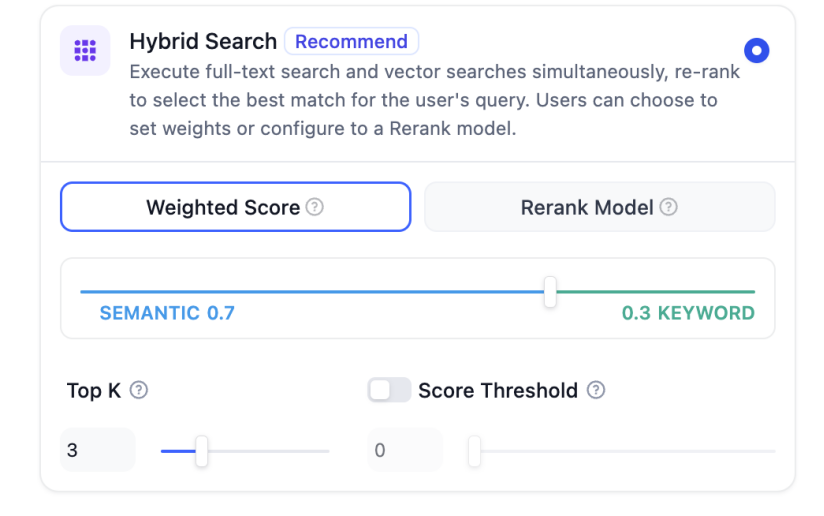This screenshot has height=516, width=824.
Task: Click the Top K number input field
Action: 97,450
